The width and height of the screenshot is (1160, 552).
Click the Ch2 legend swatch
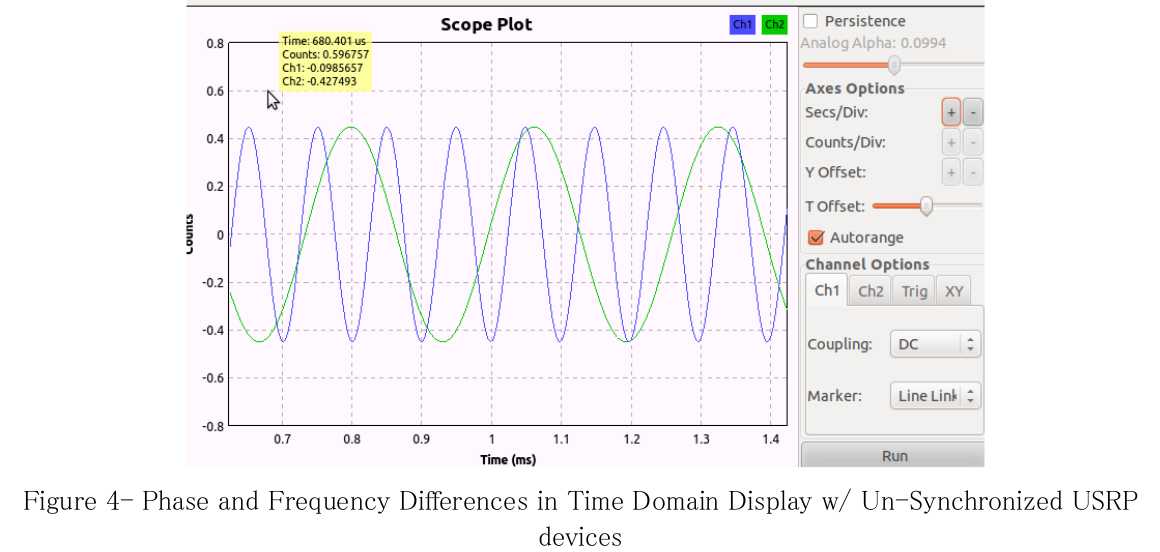tap(775, 24)
